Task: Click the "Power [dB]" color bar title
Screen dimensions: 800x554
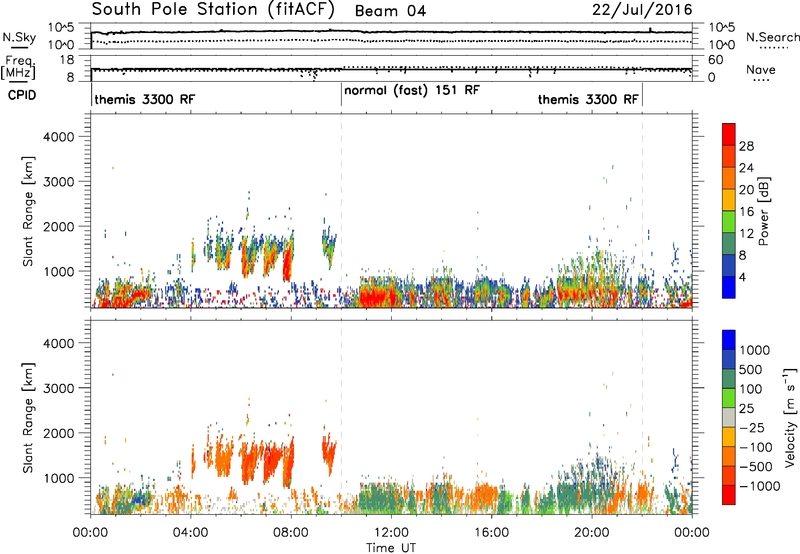Action: [764, 211]
